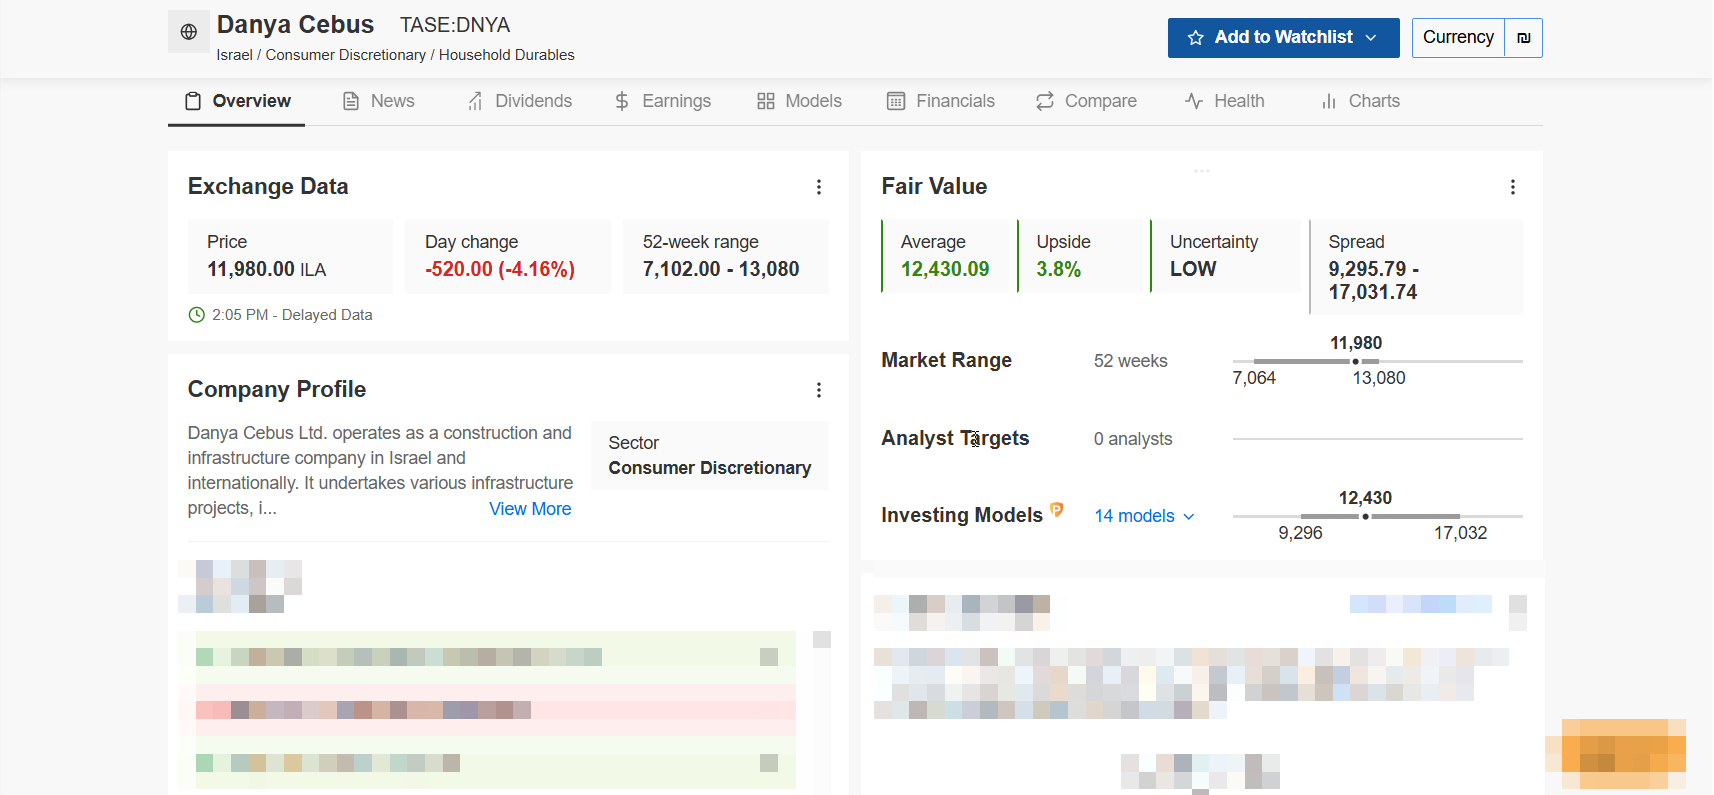Open the Financials tab
Viewport: 1714px width, 795px height.
[x=940, y=101]
